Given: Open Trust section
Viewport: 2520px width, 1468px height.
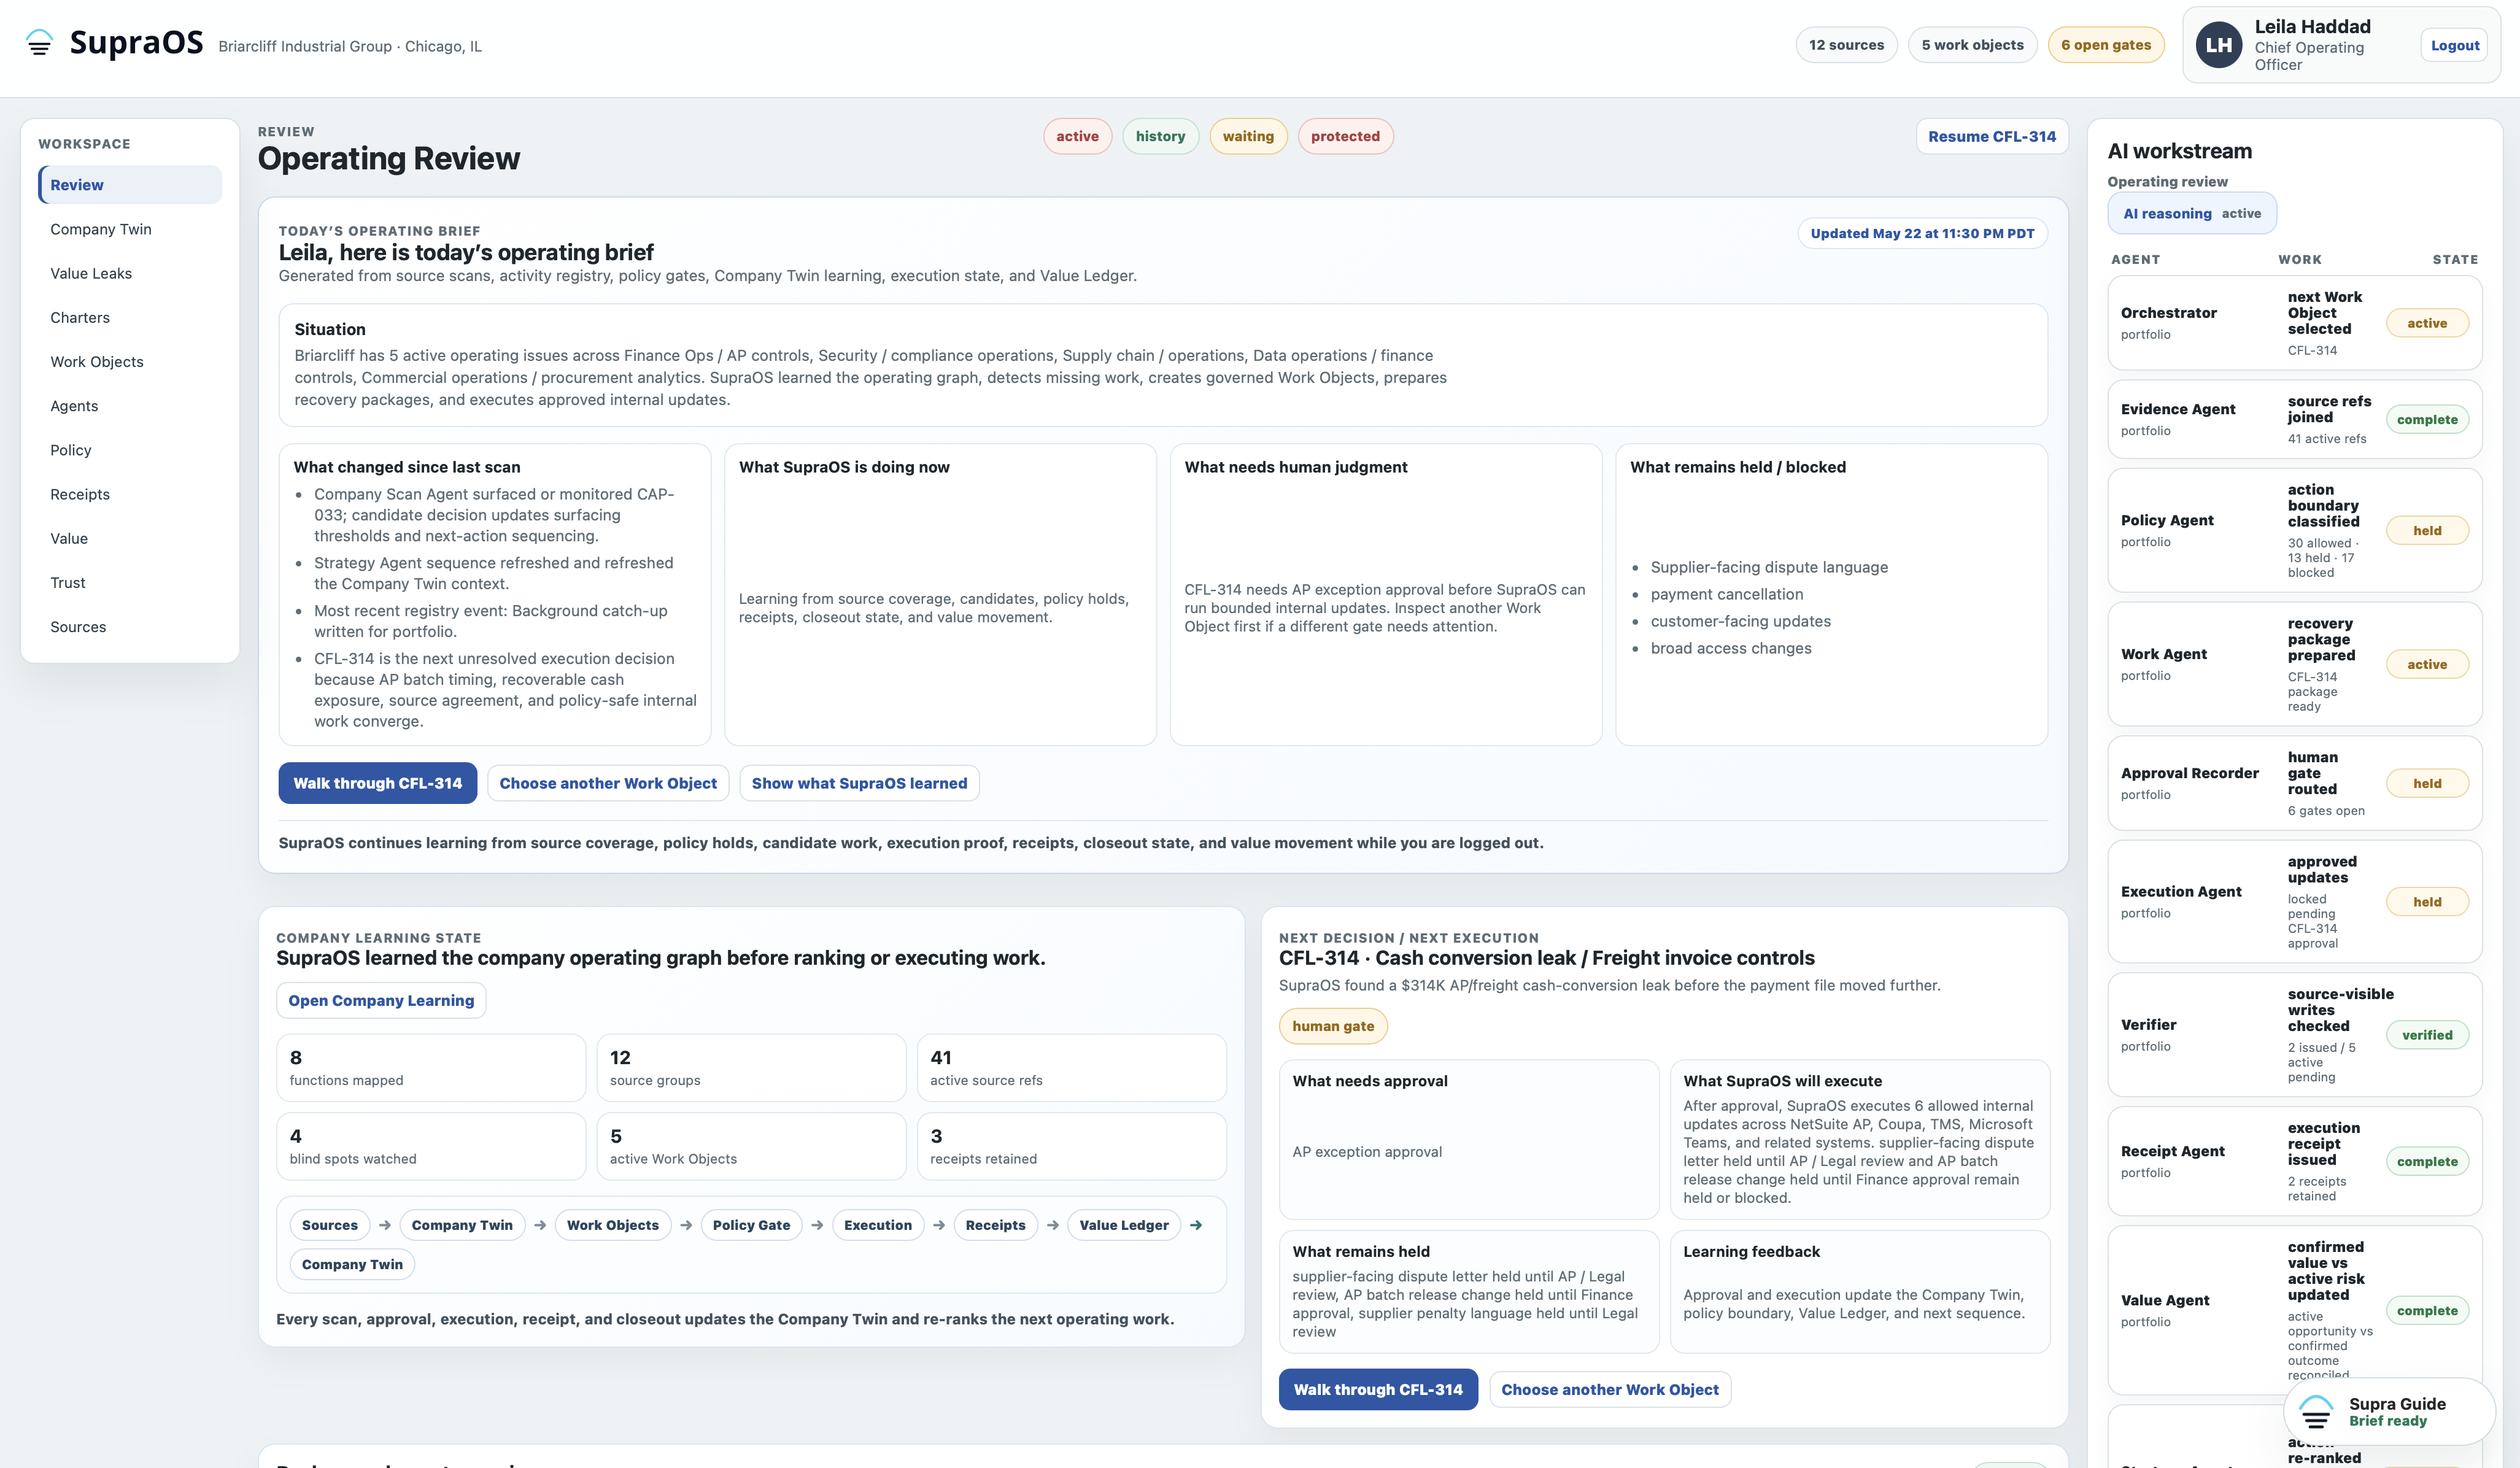Looking at the screenshot, I should coord(130,582).
